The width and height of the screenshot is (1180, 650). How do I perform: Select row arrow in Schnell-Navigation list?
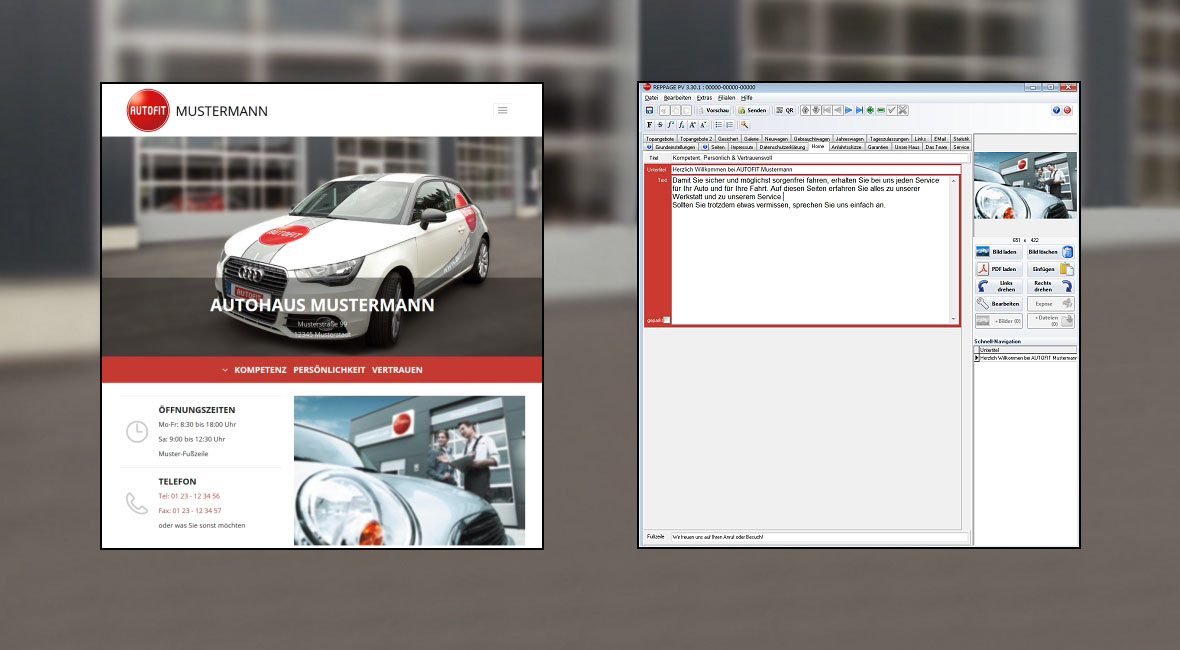coord(977,357)
